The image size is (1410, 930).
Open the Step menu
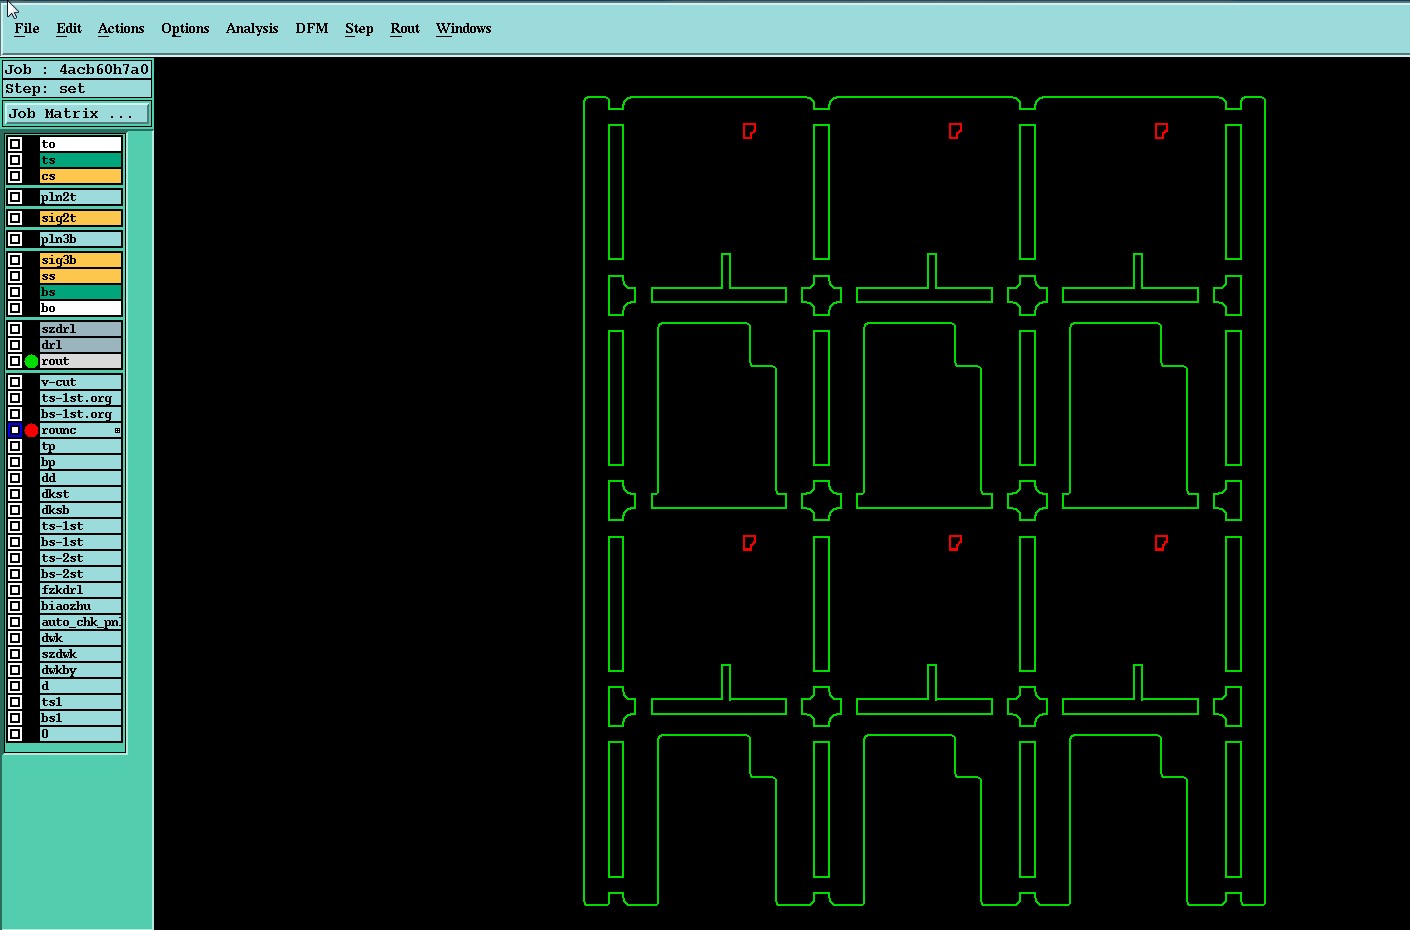pyautogui.click(x=359, y=28)
